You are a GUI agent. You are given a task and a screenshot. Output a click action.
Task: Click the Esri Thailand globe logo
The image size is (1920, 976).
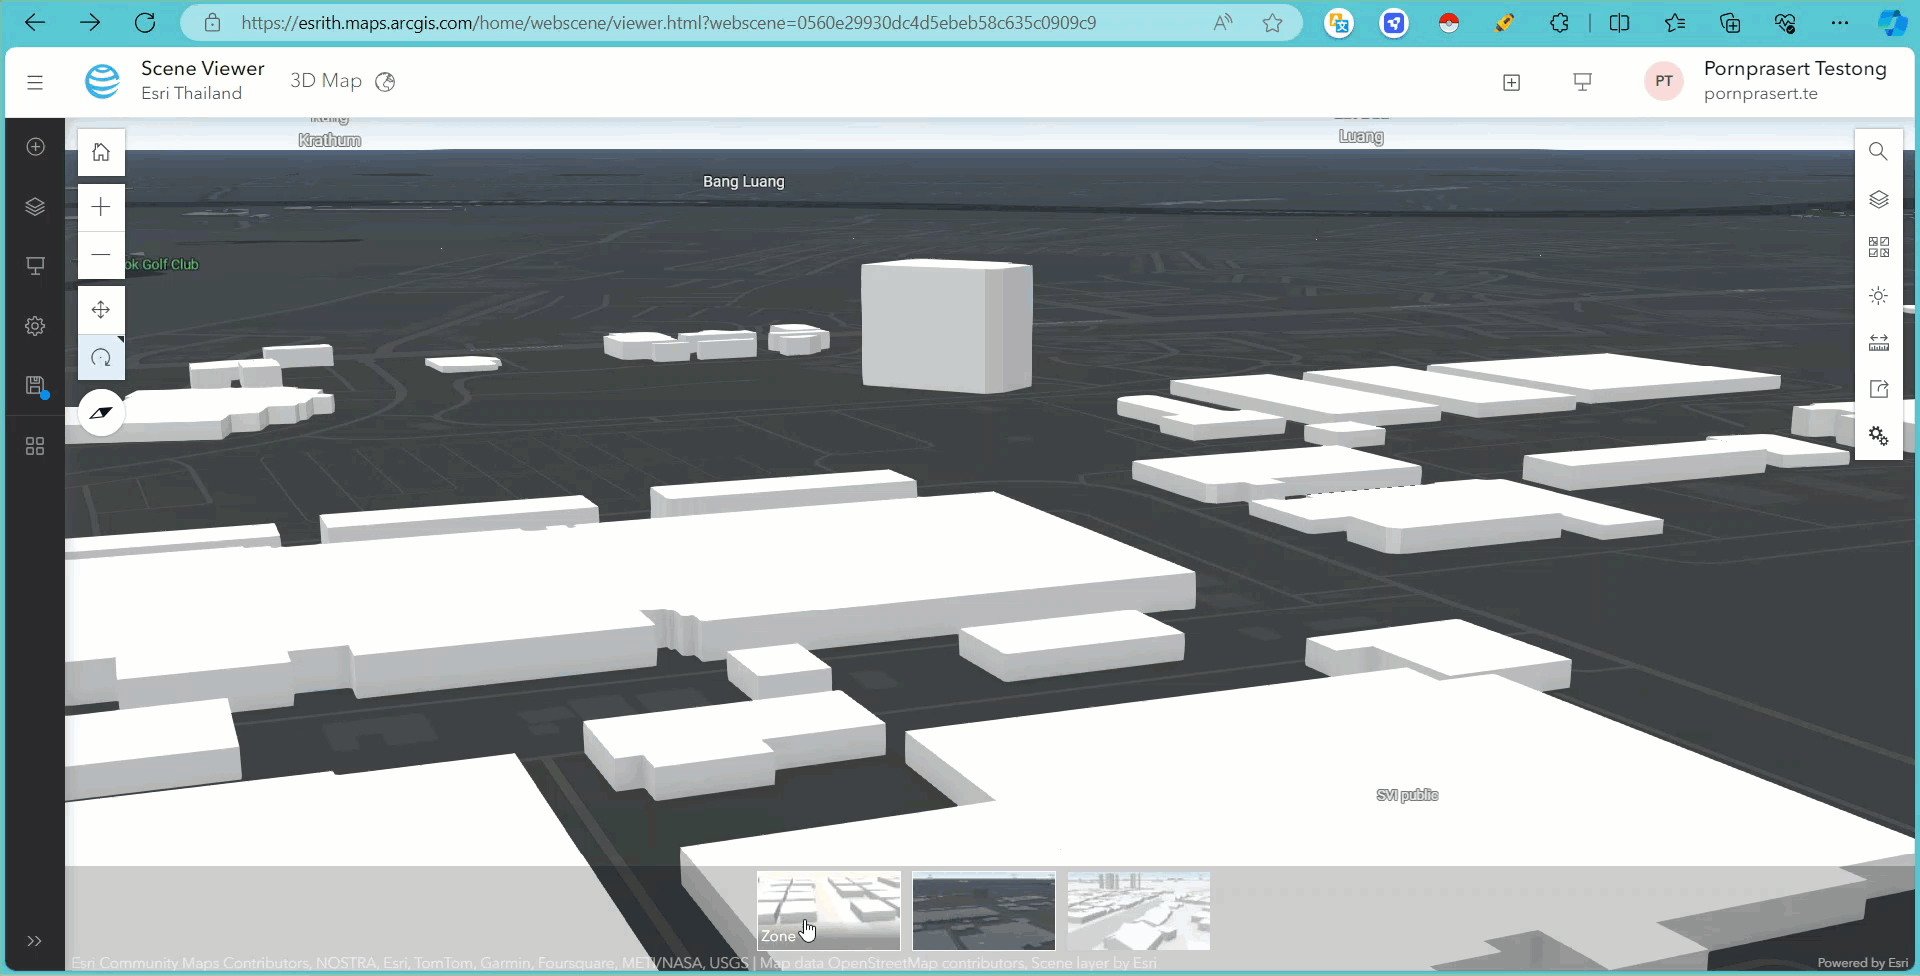tap(102, 81)
